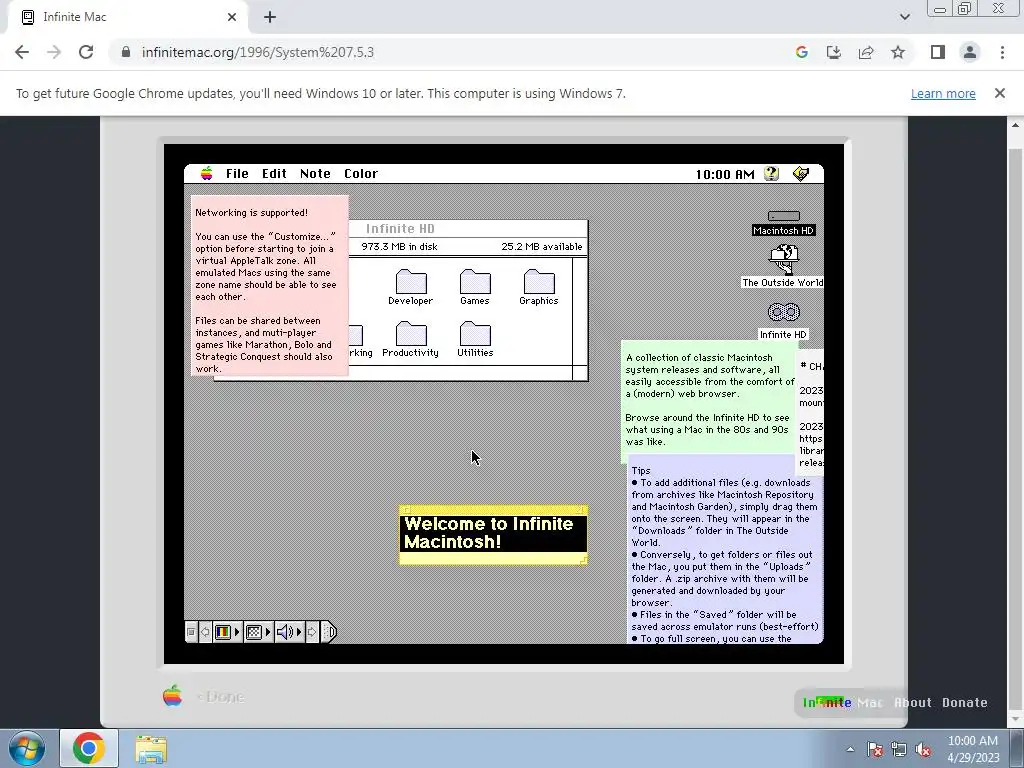The height and width of the screenshot is (768, 1024).
Task: Open the Color menu
Action: [361, 174]
